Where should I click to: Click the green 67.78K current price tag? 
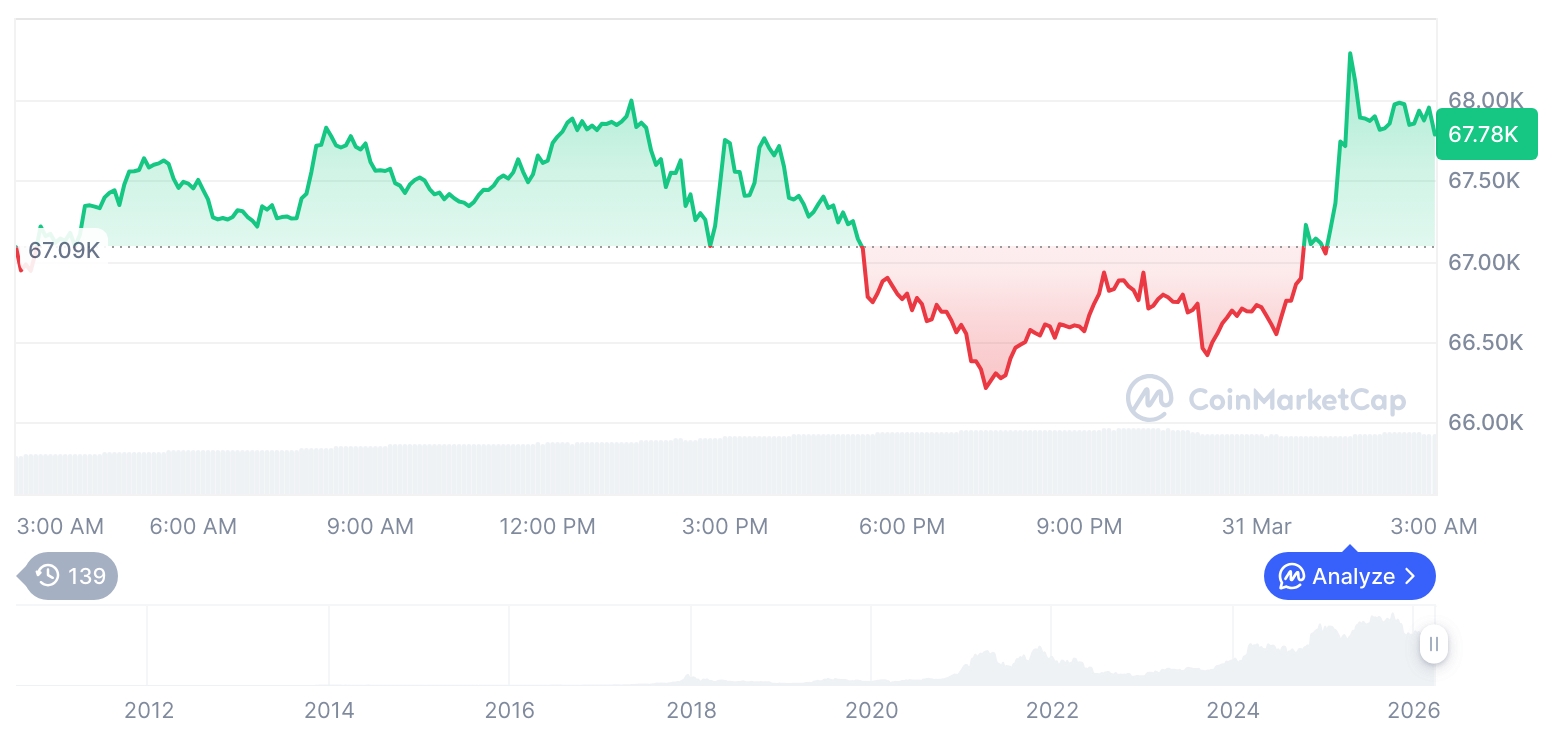tap(1484, 135)
